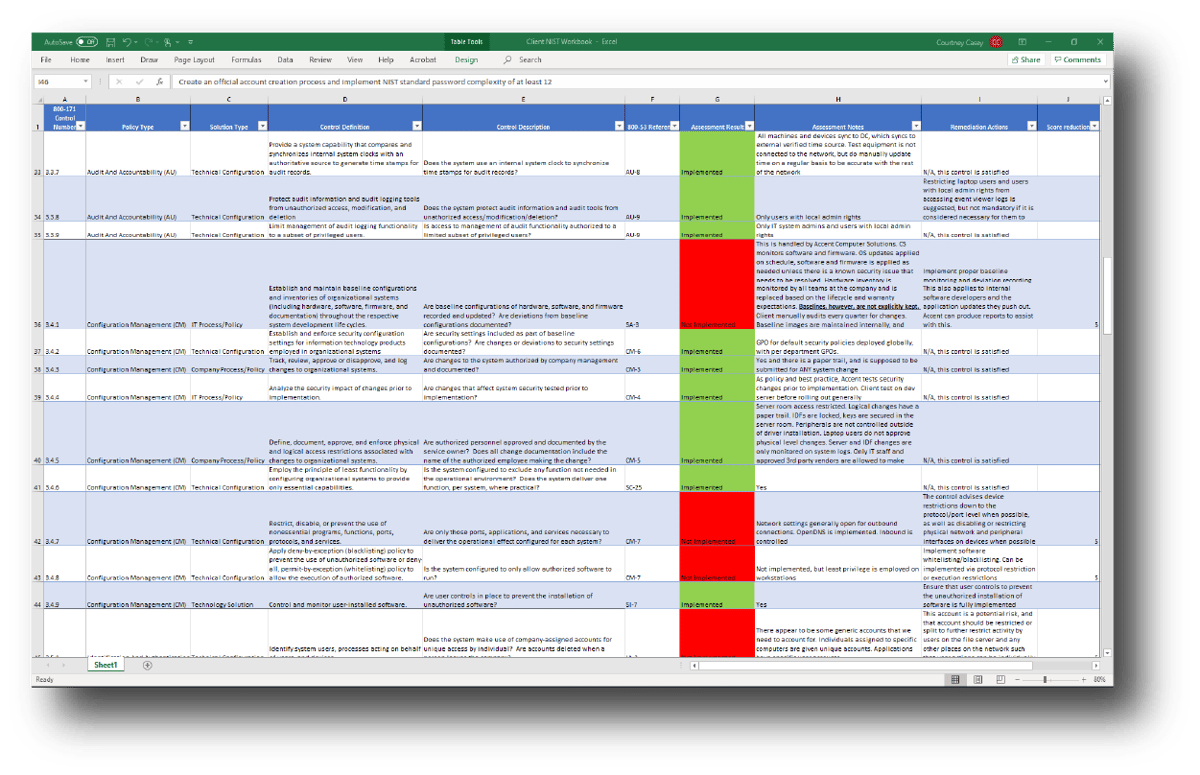
Task: Select column header H
Action: click(838, 100)
